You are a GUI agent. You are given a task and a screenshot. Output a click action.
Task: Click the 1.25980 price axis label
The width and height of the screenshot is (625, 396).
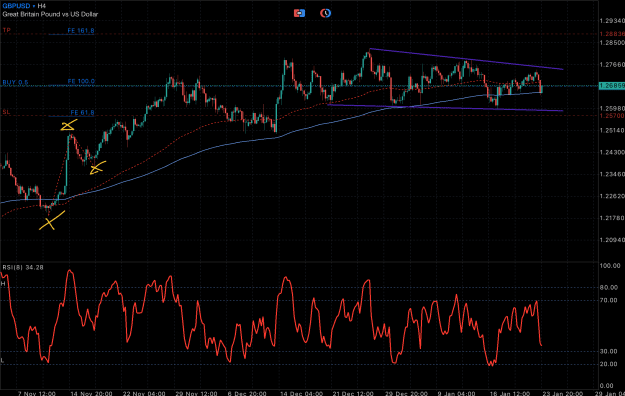coord(612,108)
